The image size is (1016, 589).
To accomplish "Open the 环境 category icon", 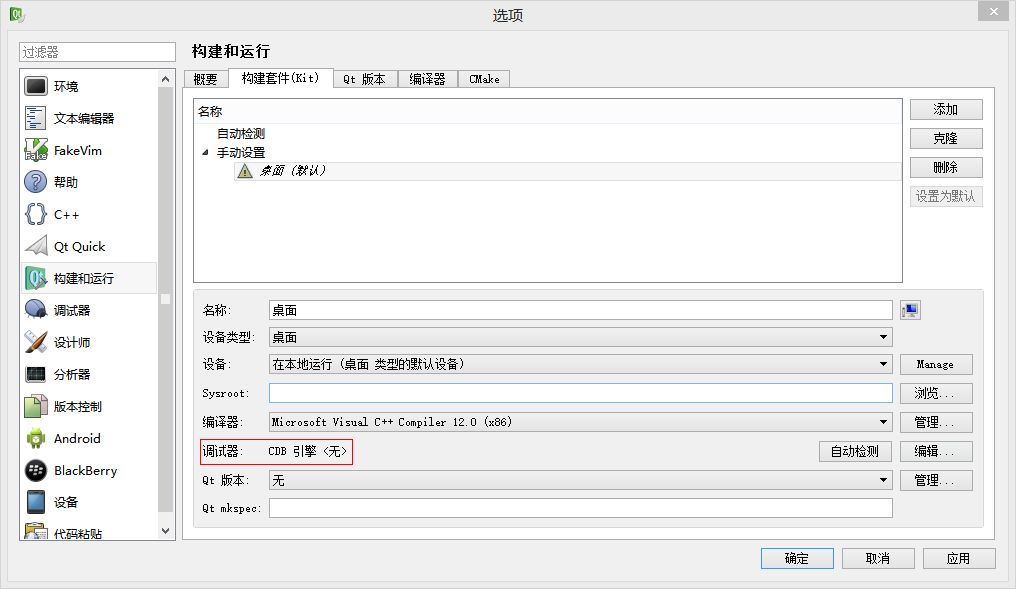I will [x=36, y=86].
